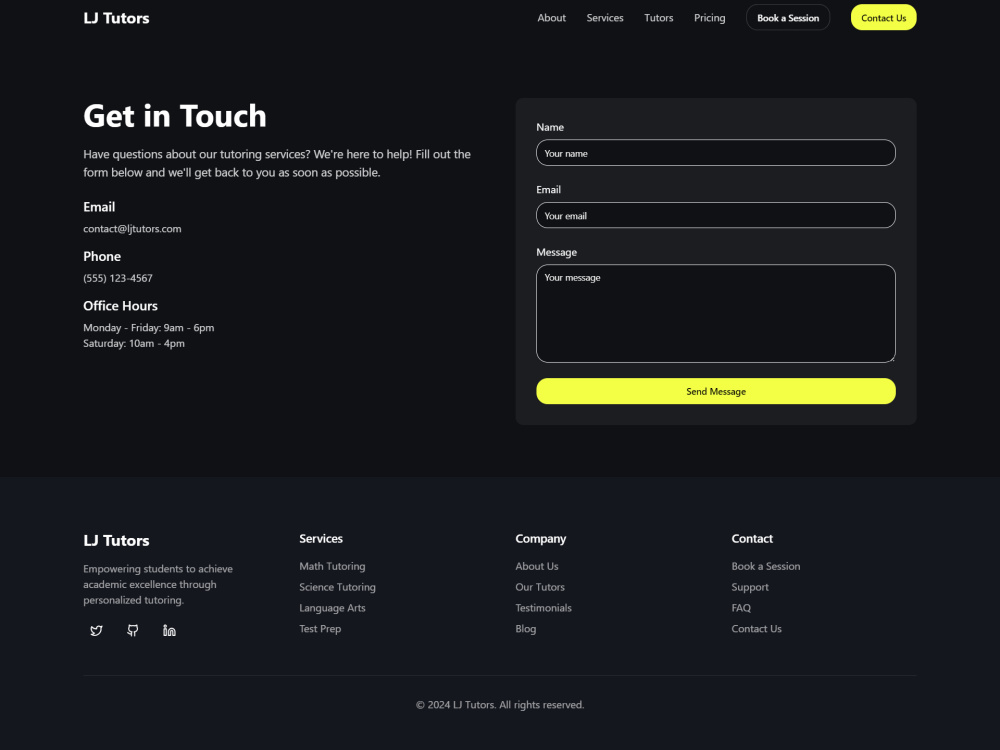Click the contact@ljtutors.com email address
The width and height of the screenshot is (1000, 750).
click(132, 229)
